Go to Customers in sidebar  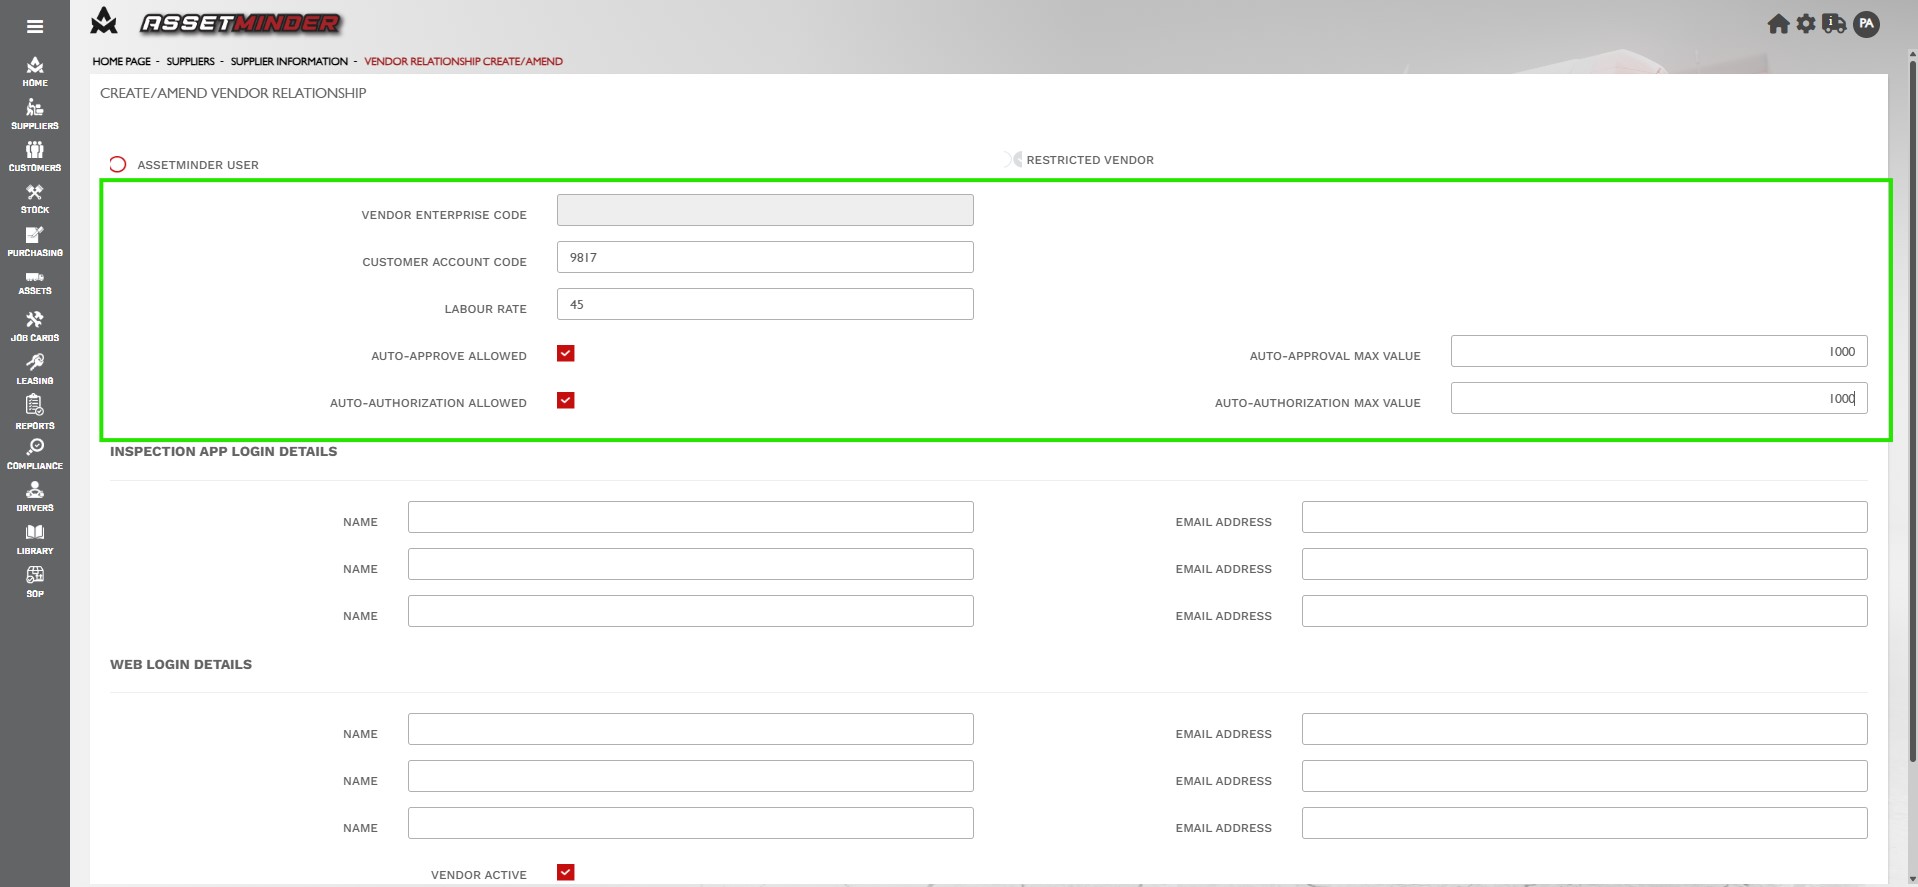35,156
